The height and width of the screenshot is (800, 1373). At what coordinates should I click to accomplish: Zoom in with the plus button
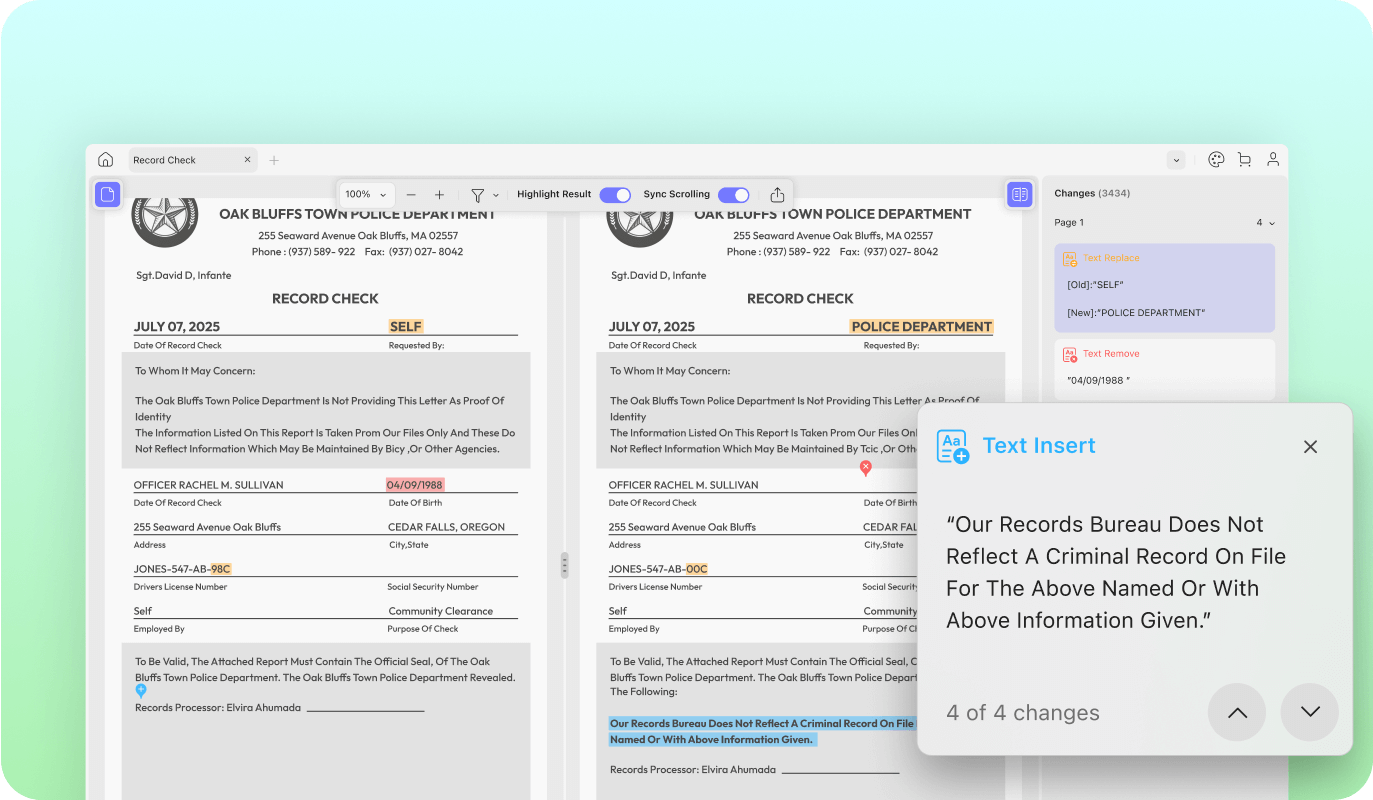(x=439, y=194)
